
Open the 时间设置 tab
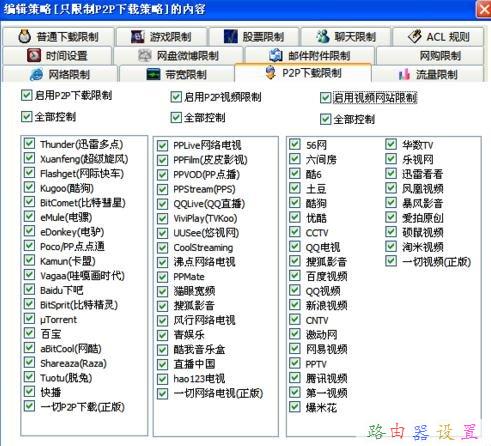pos(57,55)
